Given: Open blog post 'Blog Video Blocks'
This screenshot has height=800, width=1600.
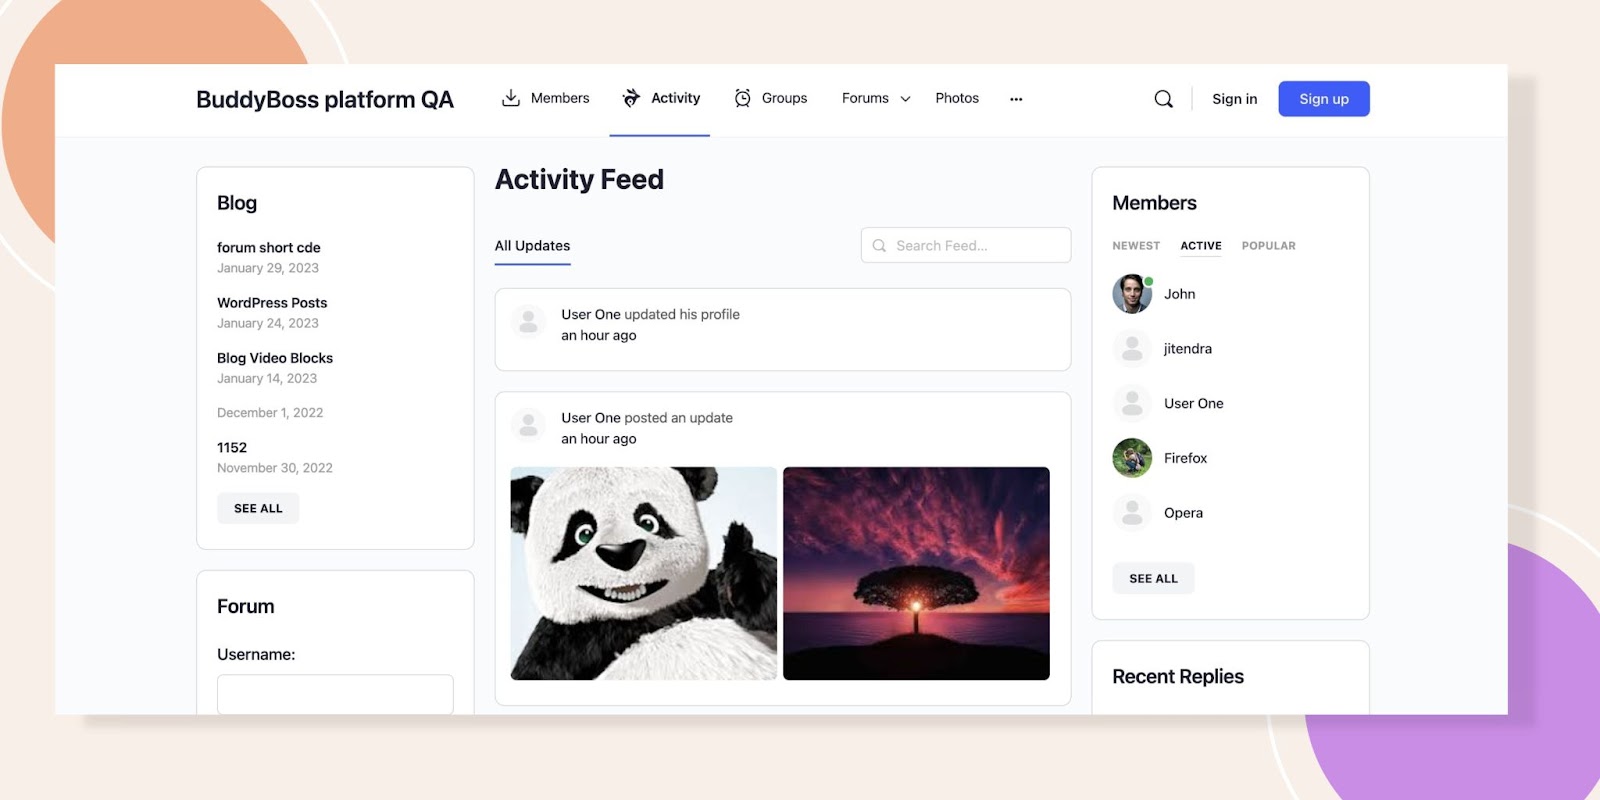Looking at the screenshot, I should [x=275, y=358].
